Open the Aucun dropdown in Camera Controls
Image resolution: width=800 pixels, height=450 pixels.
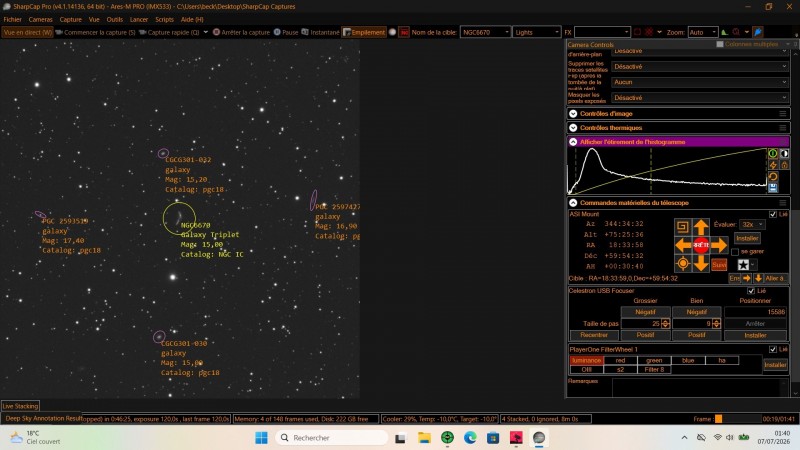[700, 82]
